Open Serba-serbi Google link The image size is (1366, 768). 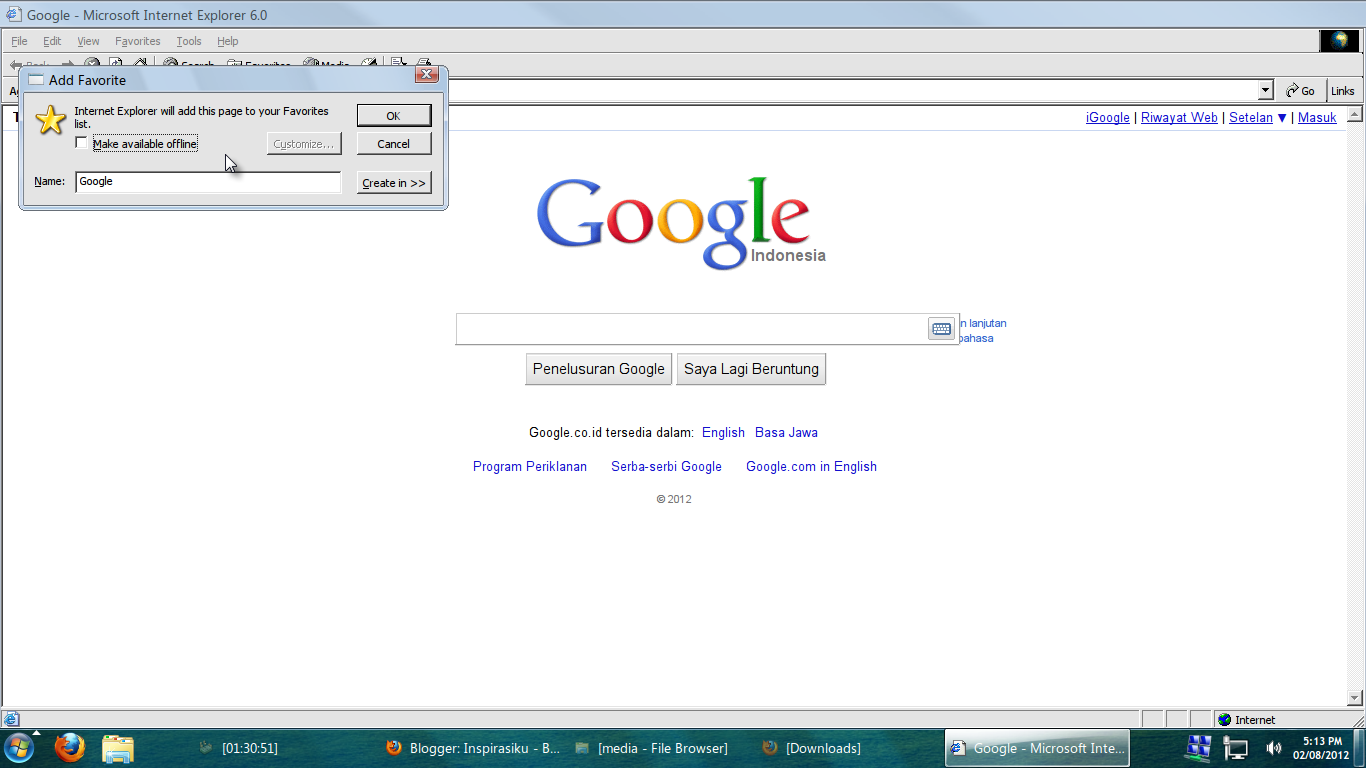(x=666, y=466)
